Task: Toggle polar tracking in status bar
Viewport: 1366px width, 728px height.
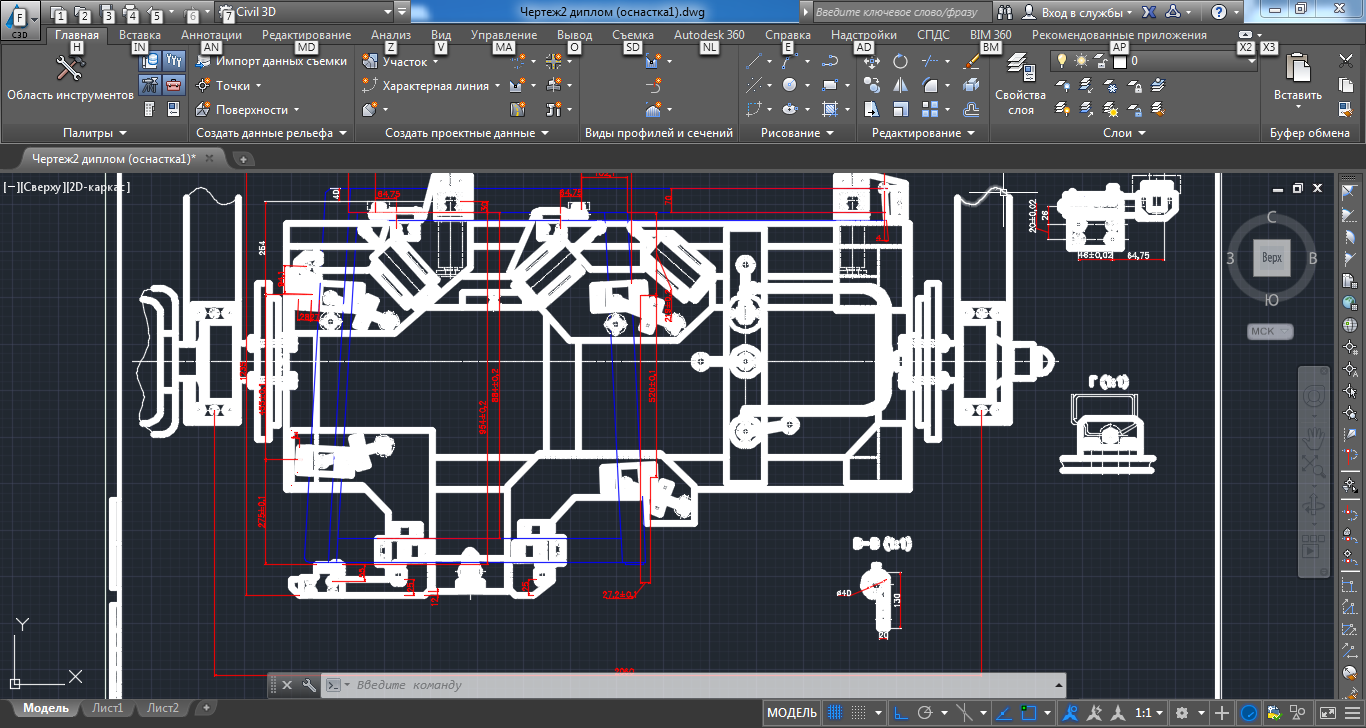Action: tap(925, 713)
